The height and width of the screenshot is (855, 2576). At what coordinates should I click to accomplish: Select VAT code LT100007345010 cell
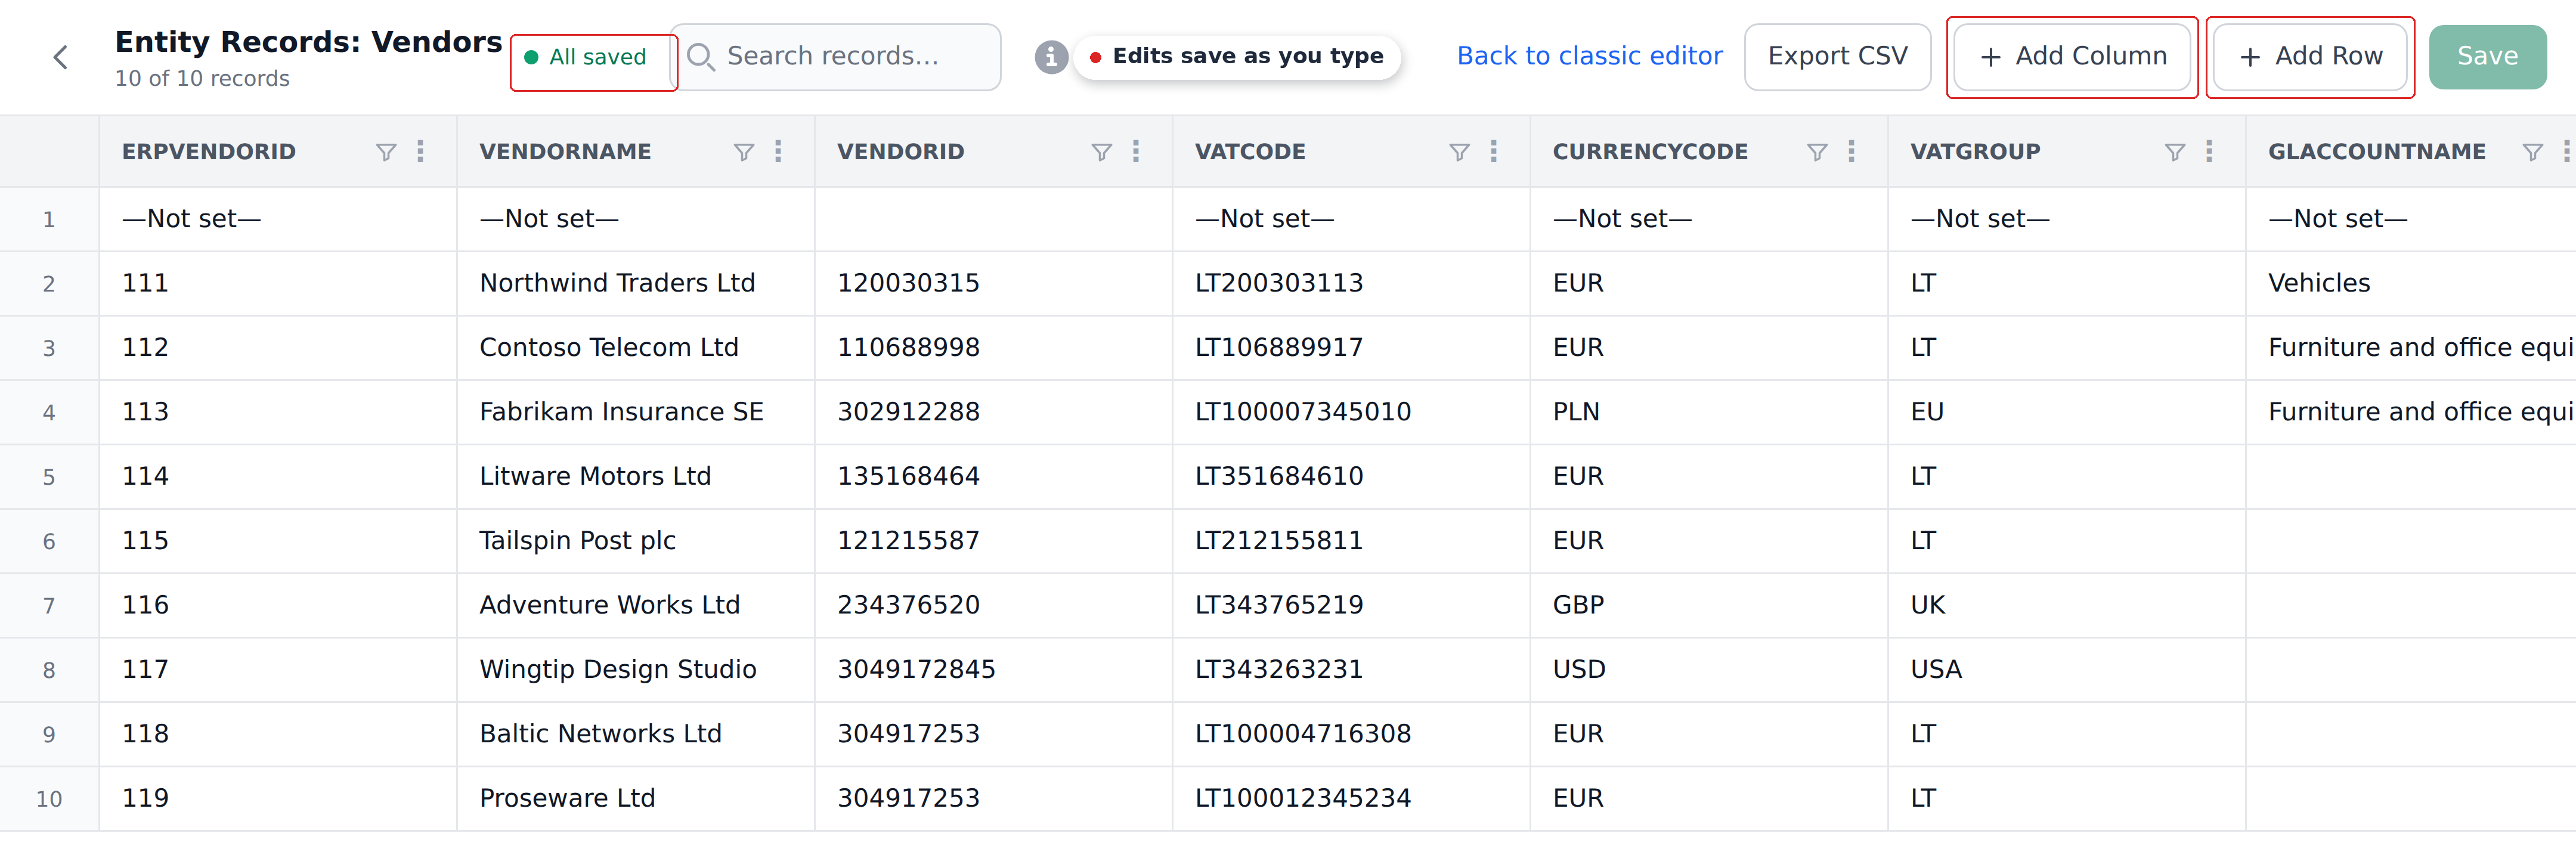[1351, 412]
